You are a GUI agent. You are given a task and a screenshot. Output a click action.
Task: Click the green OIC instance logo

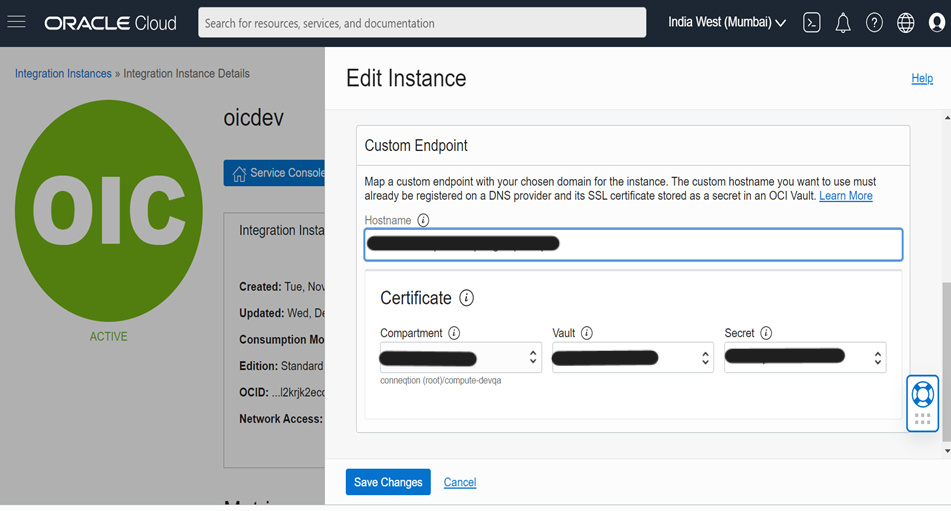click(109, 210)
